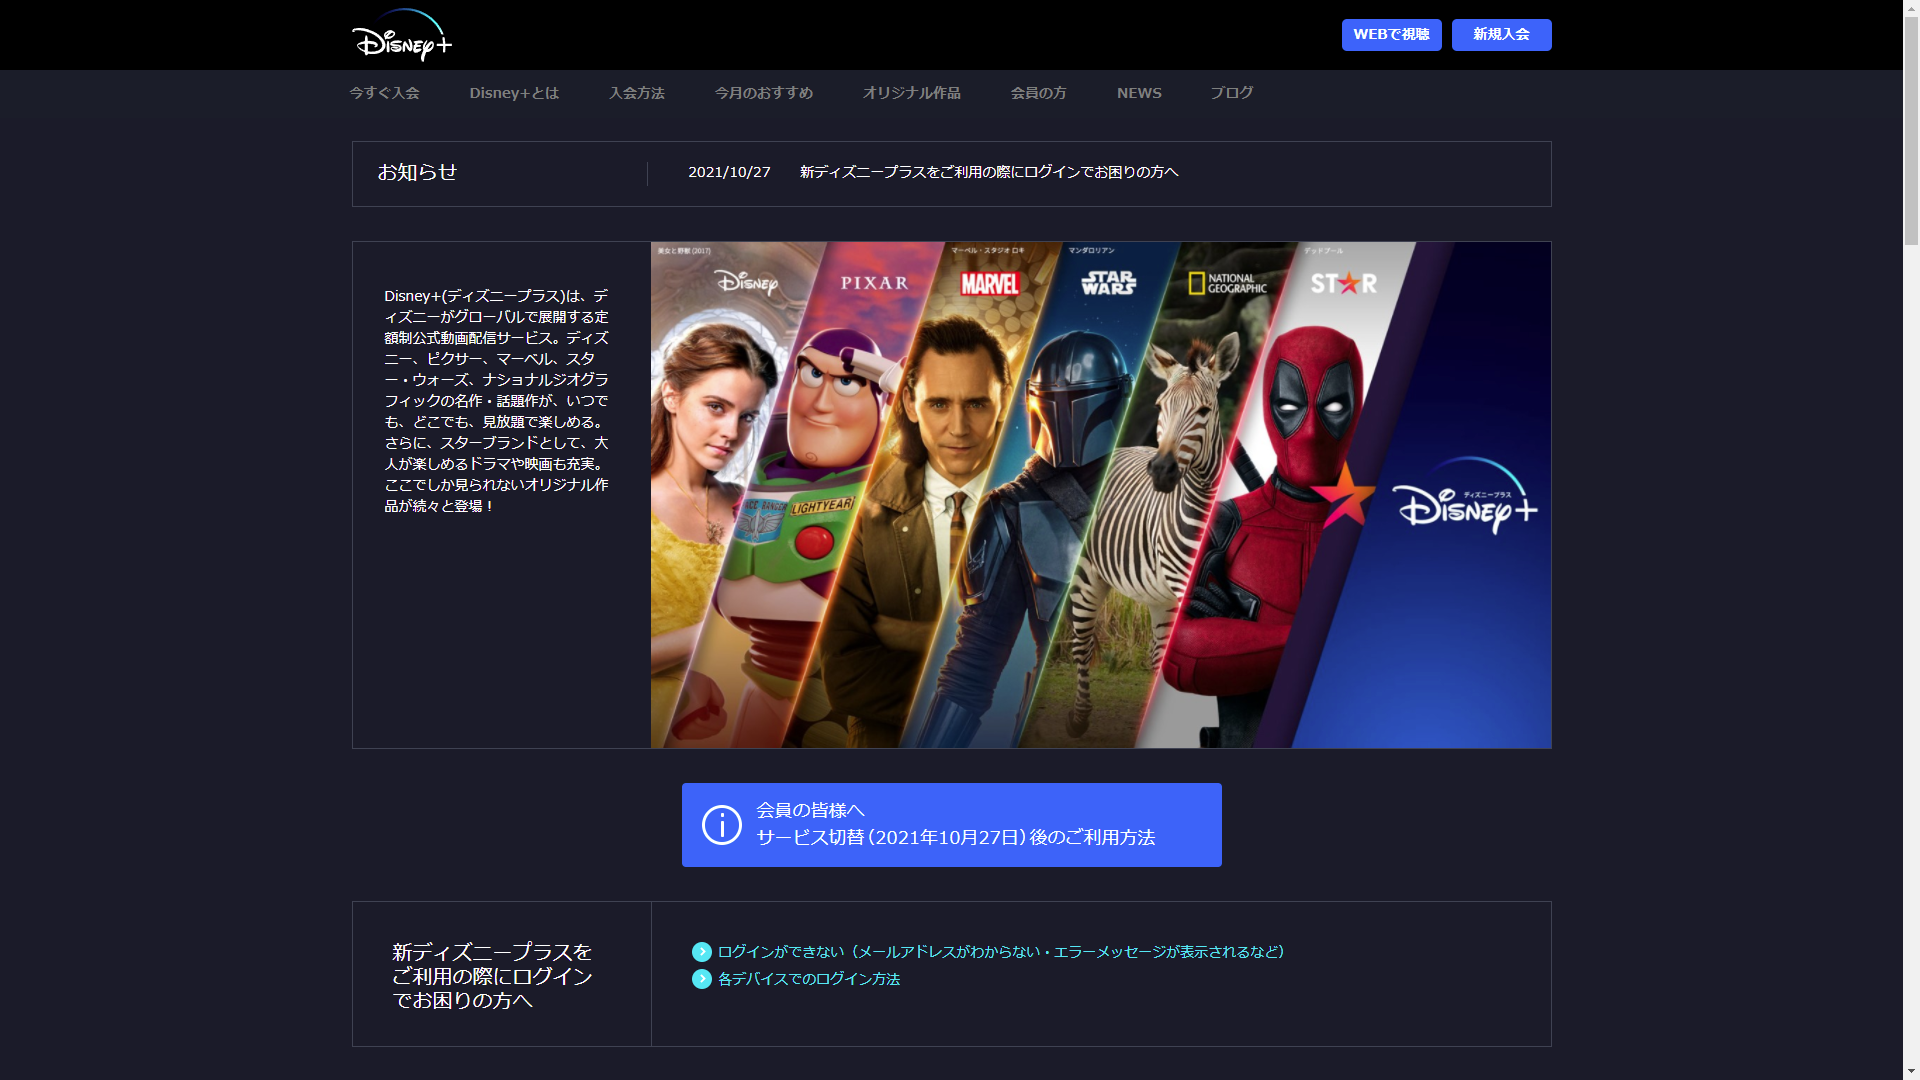The image size is (1920, 1080).
Task: Open the ブログ navigation item
Action: pos(1231,93)
